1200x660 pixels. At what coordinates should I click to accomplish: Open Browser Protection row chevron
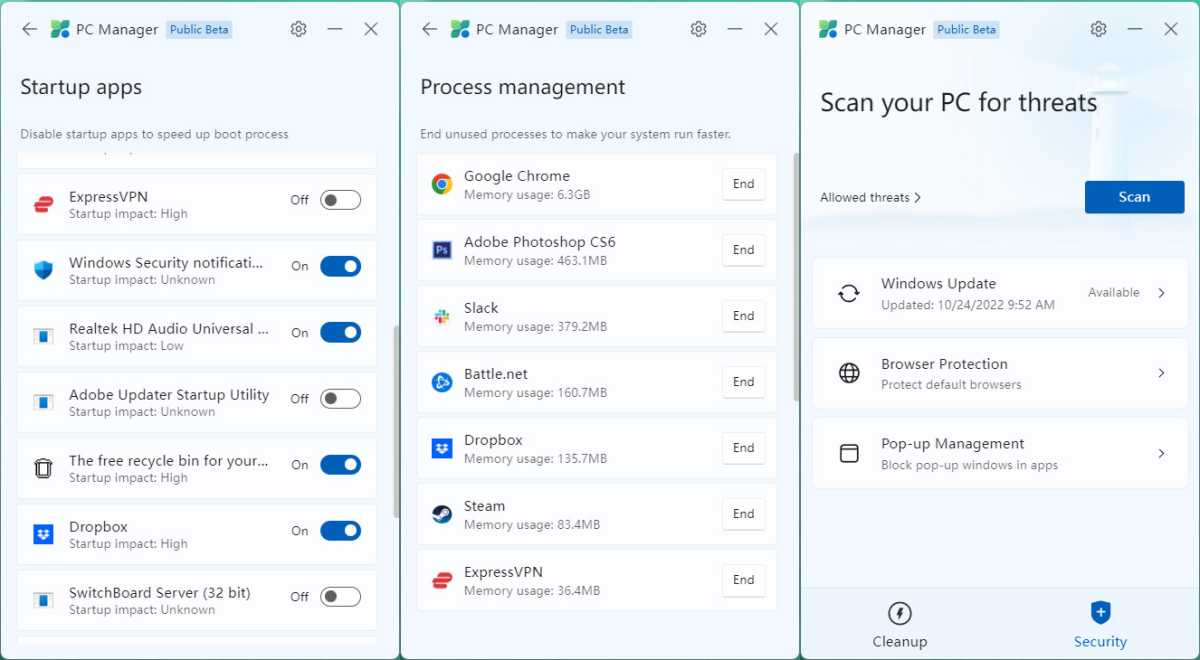(x=1161, y=373)
